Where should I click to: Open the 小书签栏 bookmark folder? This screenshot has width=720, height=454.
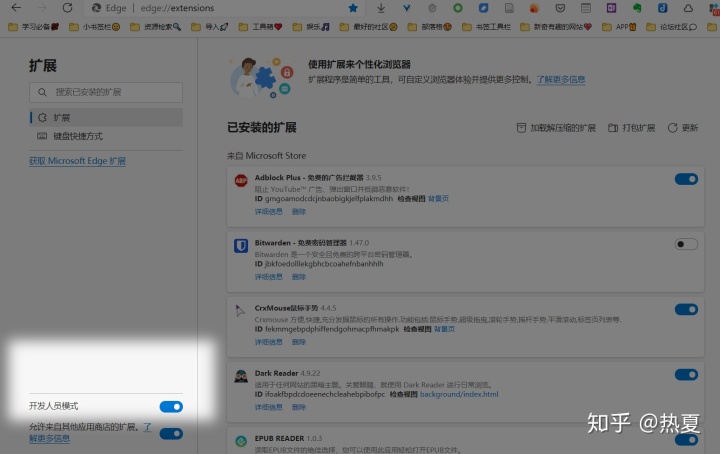(x=95, y=27)
